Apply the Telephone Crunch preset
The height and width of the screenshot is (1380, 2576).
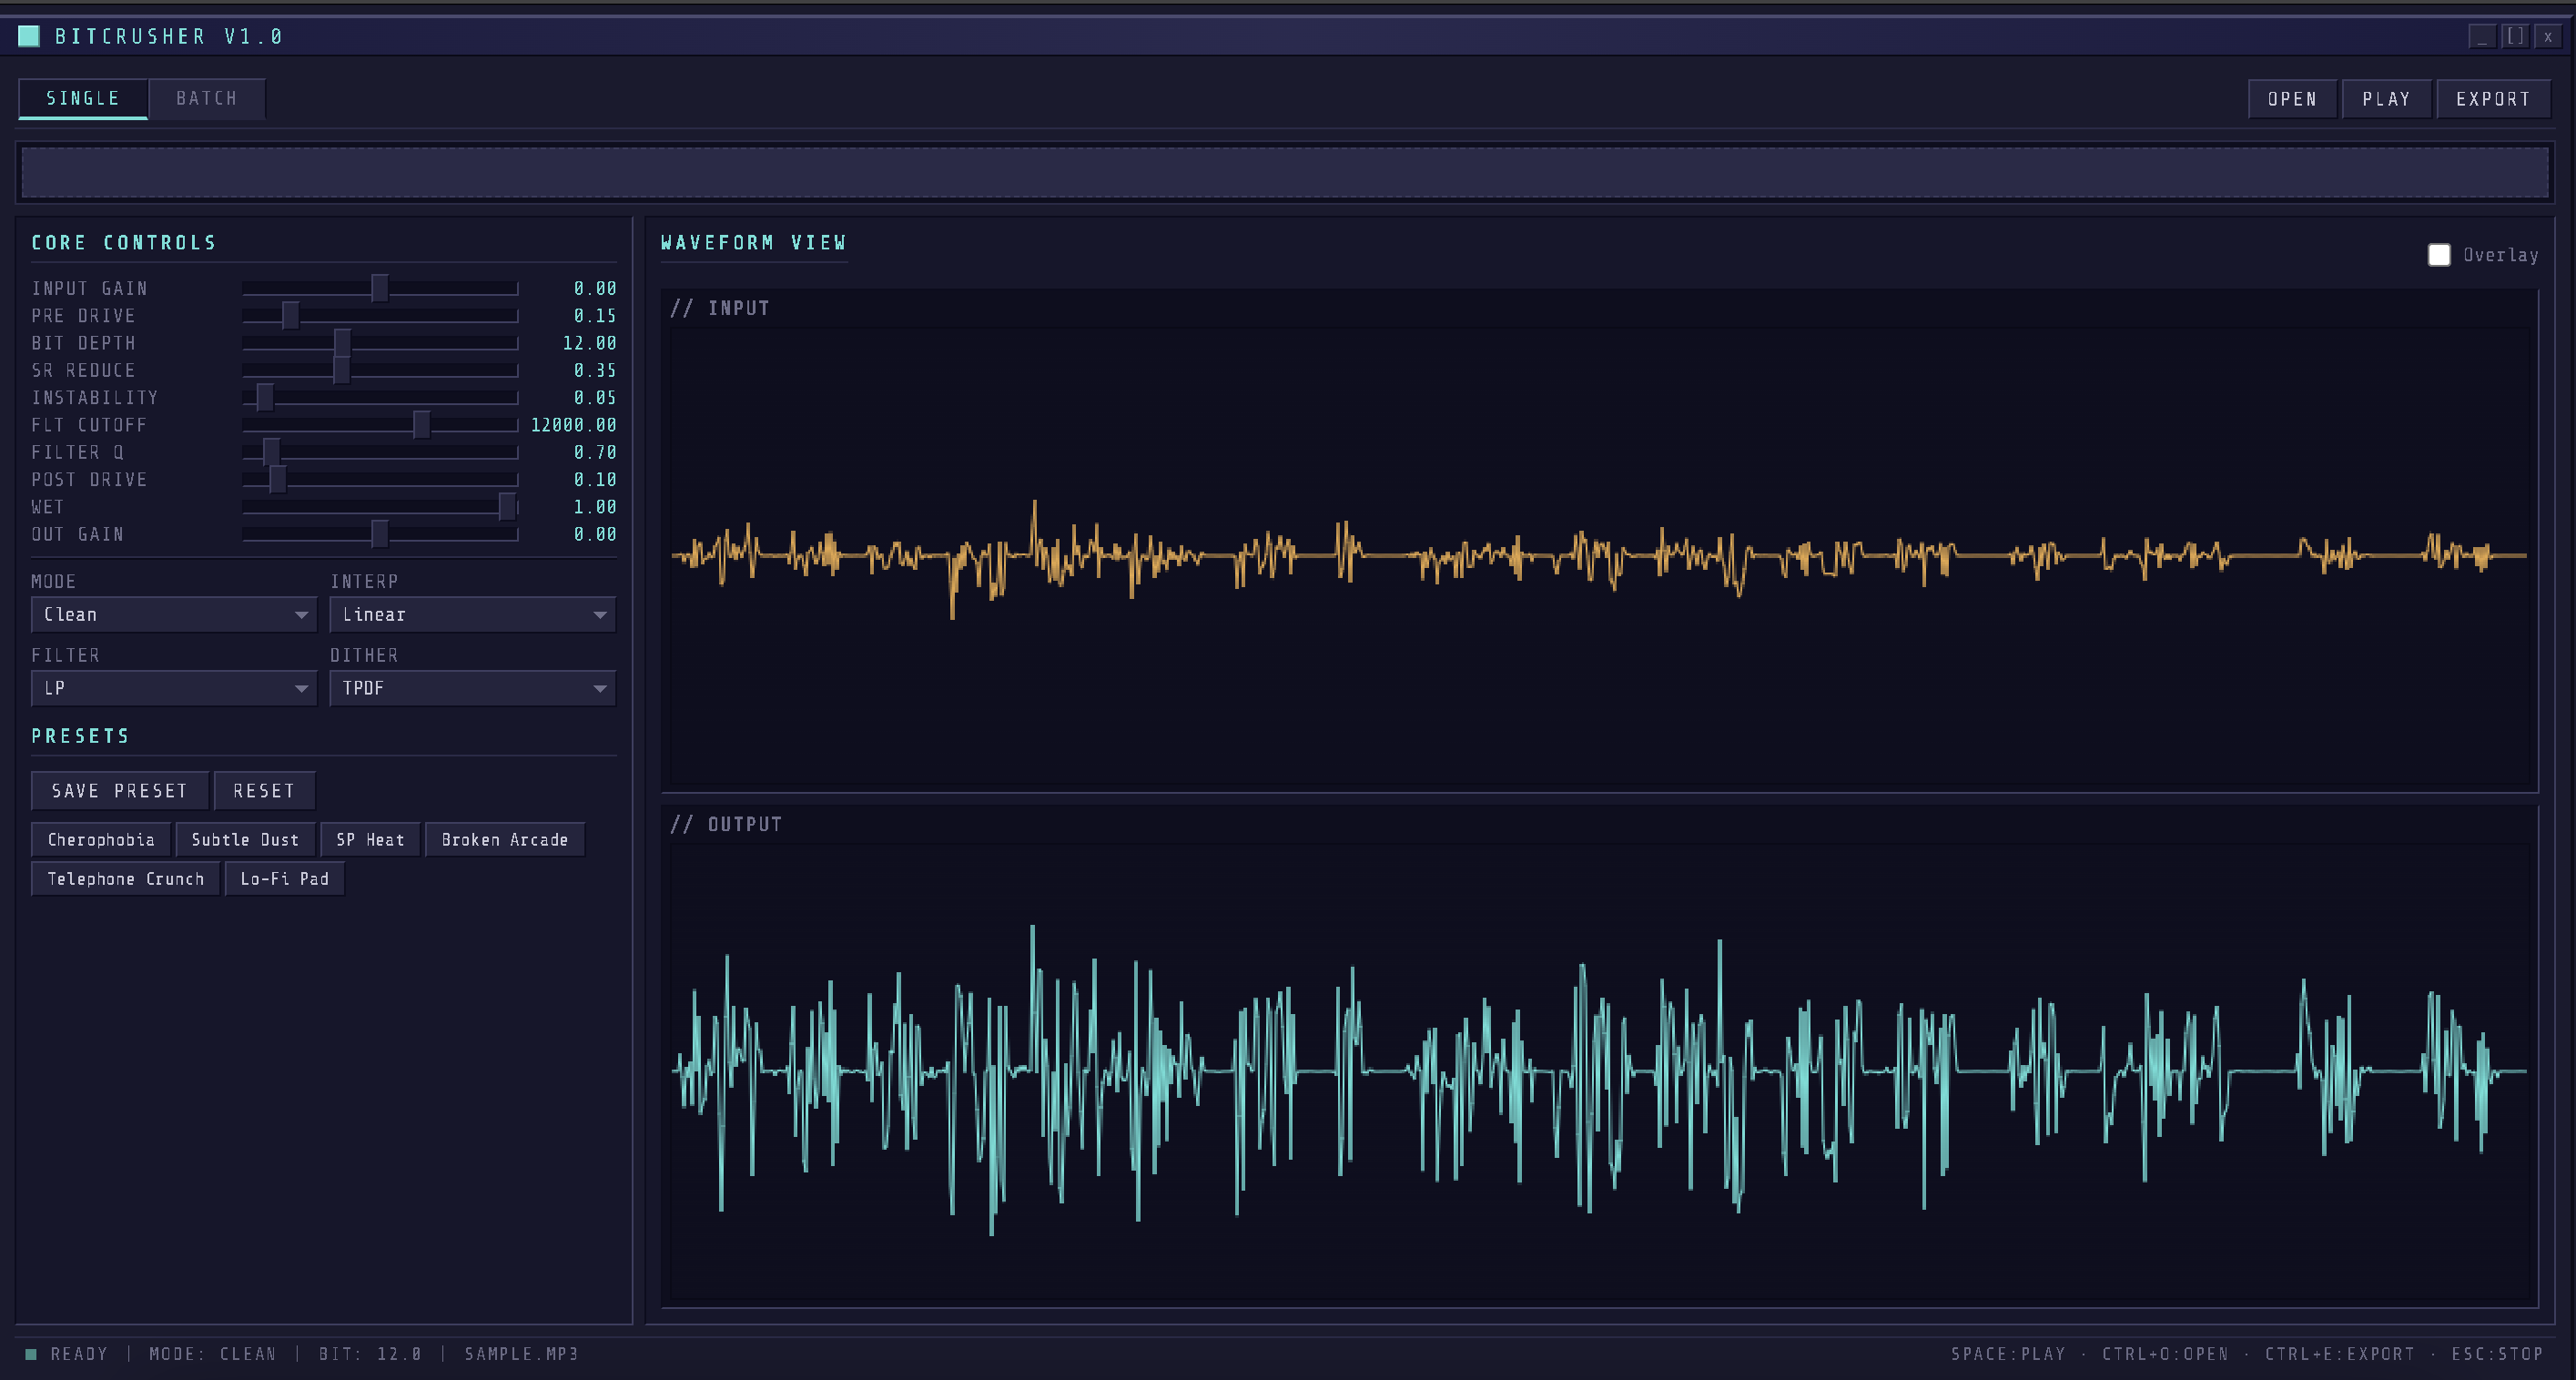click(126, 879)
